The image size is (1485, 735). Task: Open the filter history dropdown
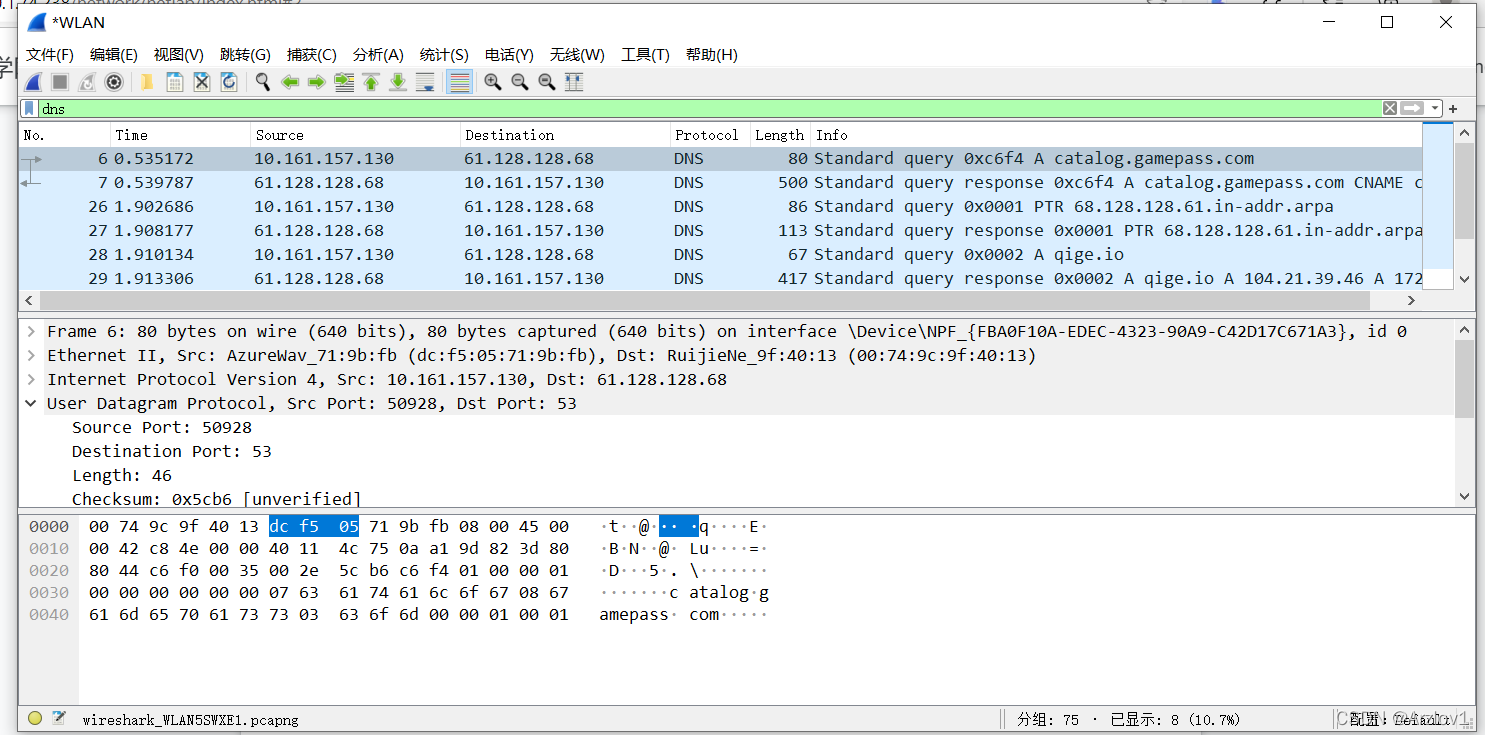1436,108
